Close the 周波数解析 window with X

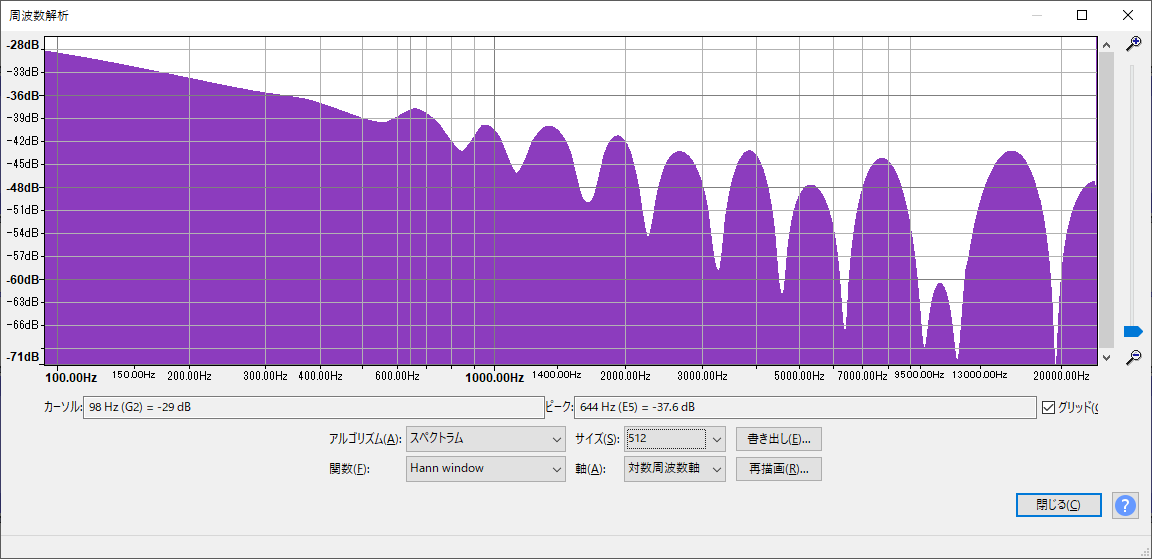coord(1127,15)
